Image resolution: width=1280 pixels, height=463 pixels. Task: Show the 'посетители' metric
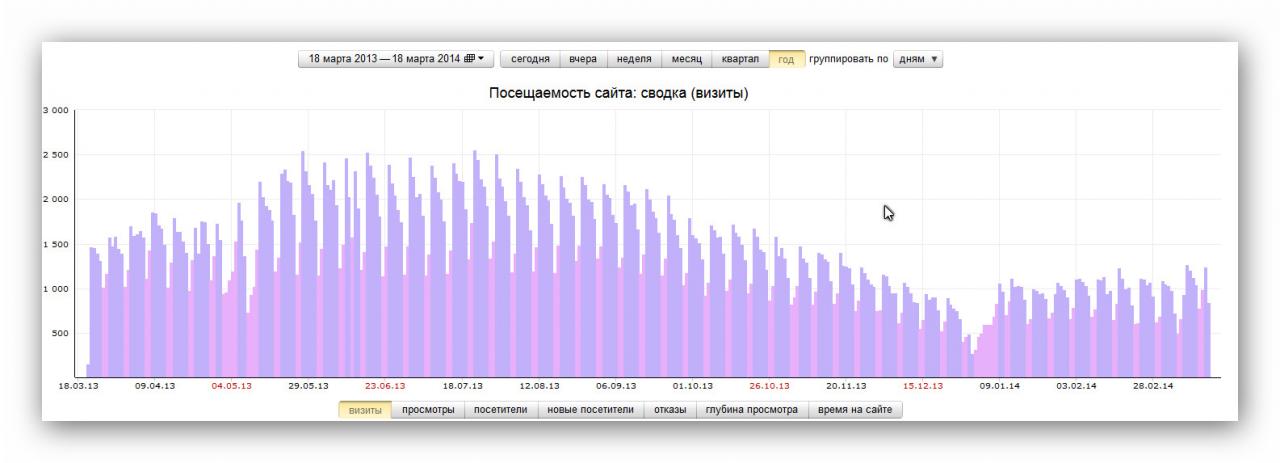(x=500, y=410)
